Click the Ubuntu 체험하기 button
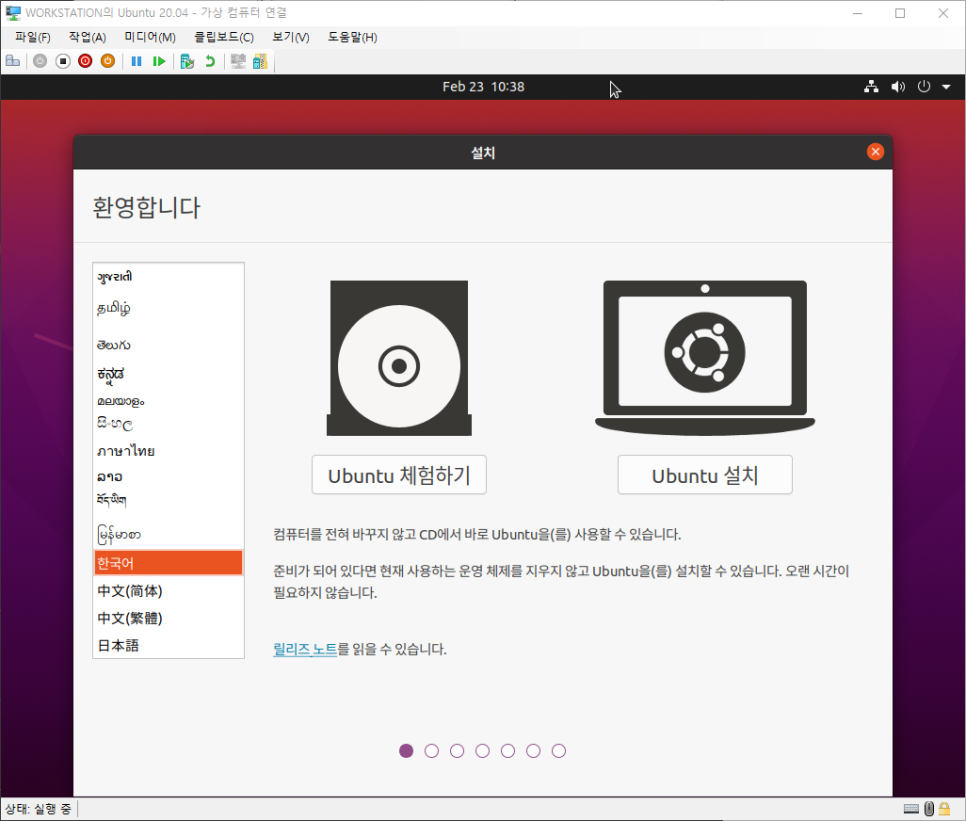The width and height of the screenshot is (966, 821). pos(399,475)
